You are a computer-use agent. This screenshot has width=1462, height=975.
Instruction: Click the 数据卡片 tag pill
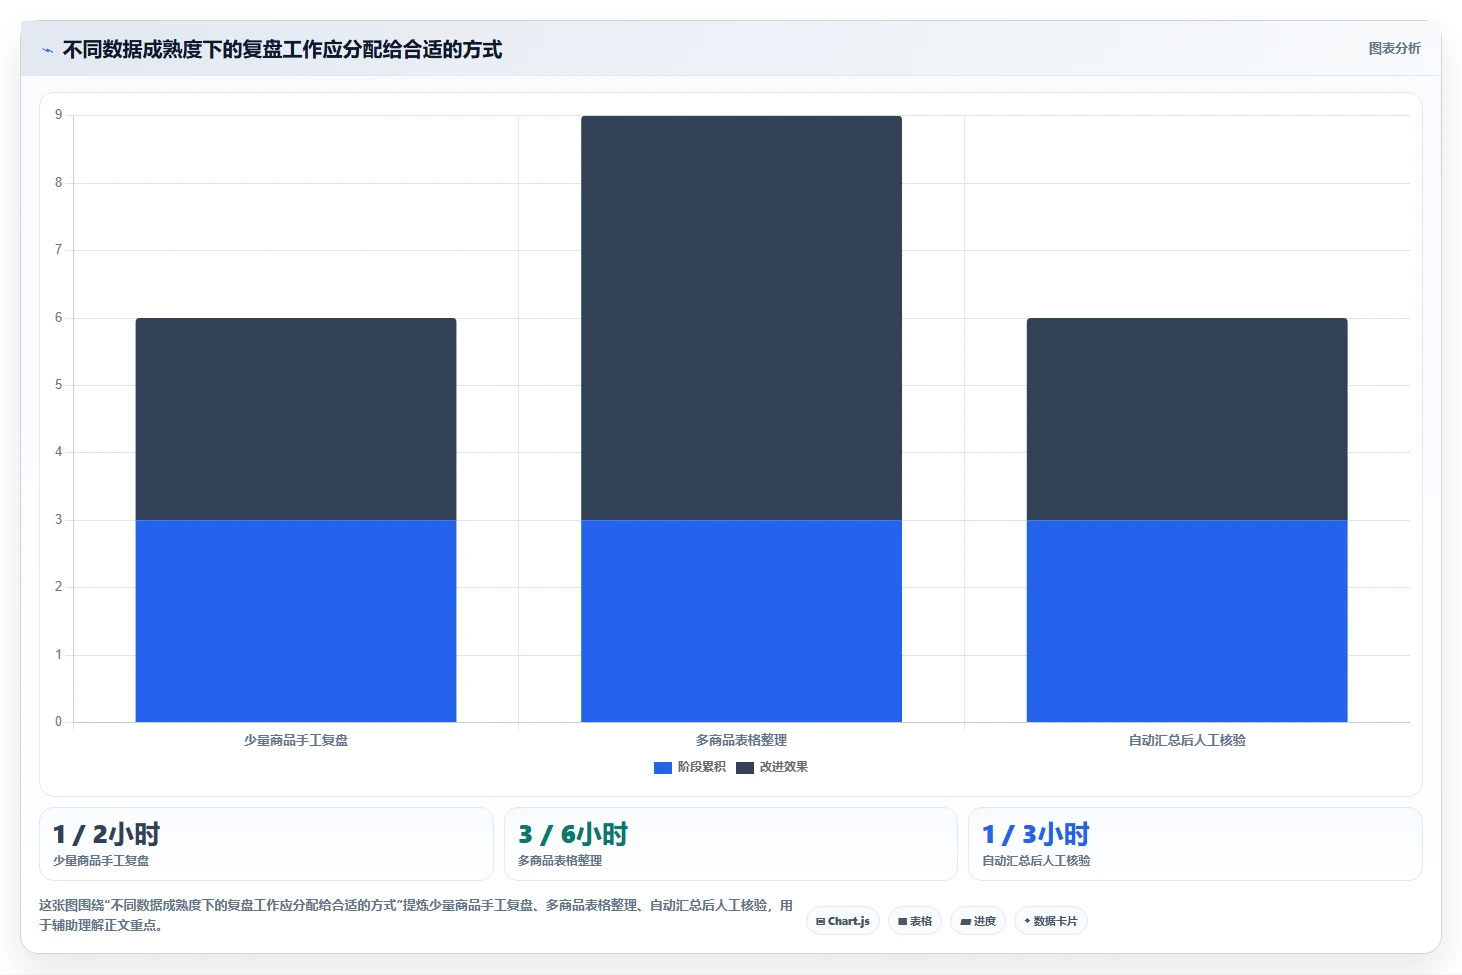click(x=1051, y=921)
